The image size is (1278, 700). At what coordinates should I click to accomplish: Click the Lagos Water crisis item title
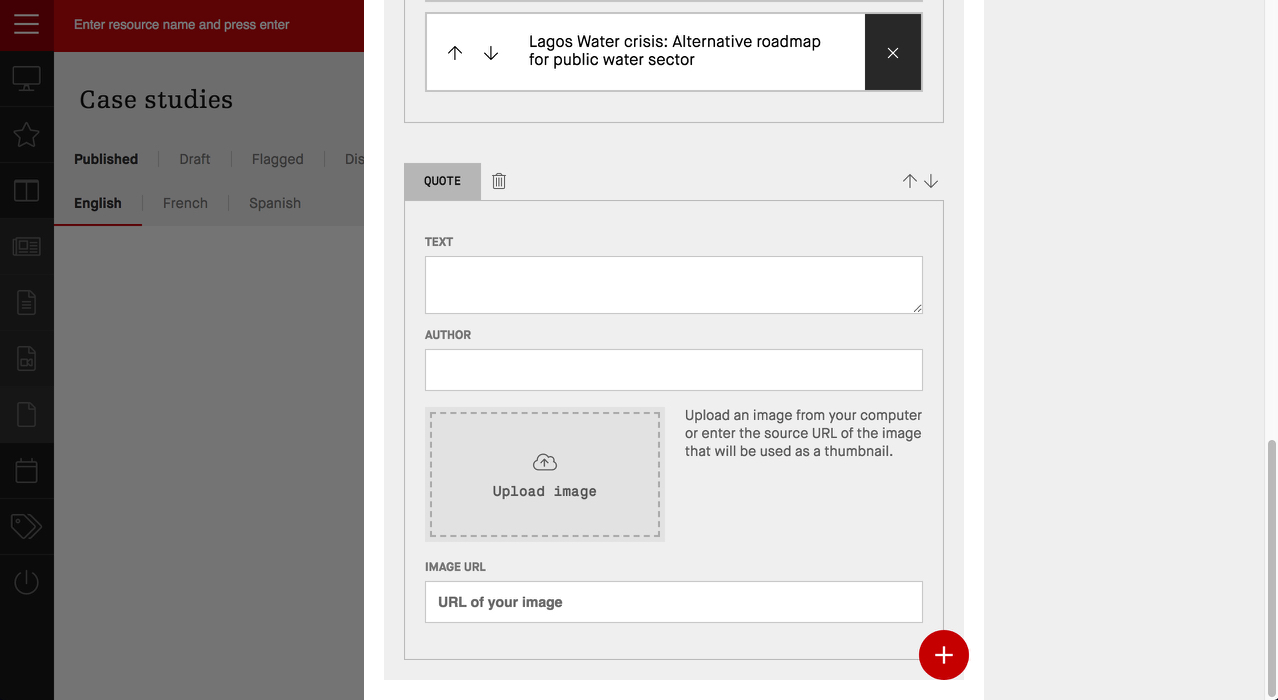pyautogui.click(x=675, y=51)
